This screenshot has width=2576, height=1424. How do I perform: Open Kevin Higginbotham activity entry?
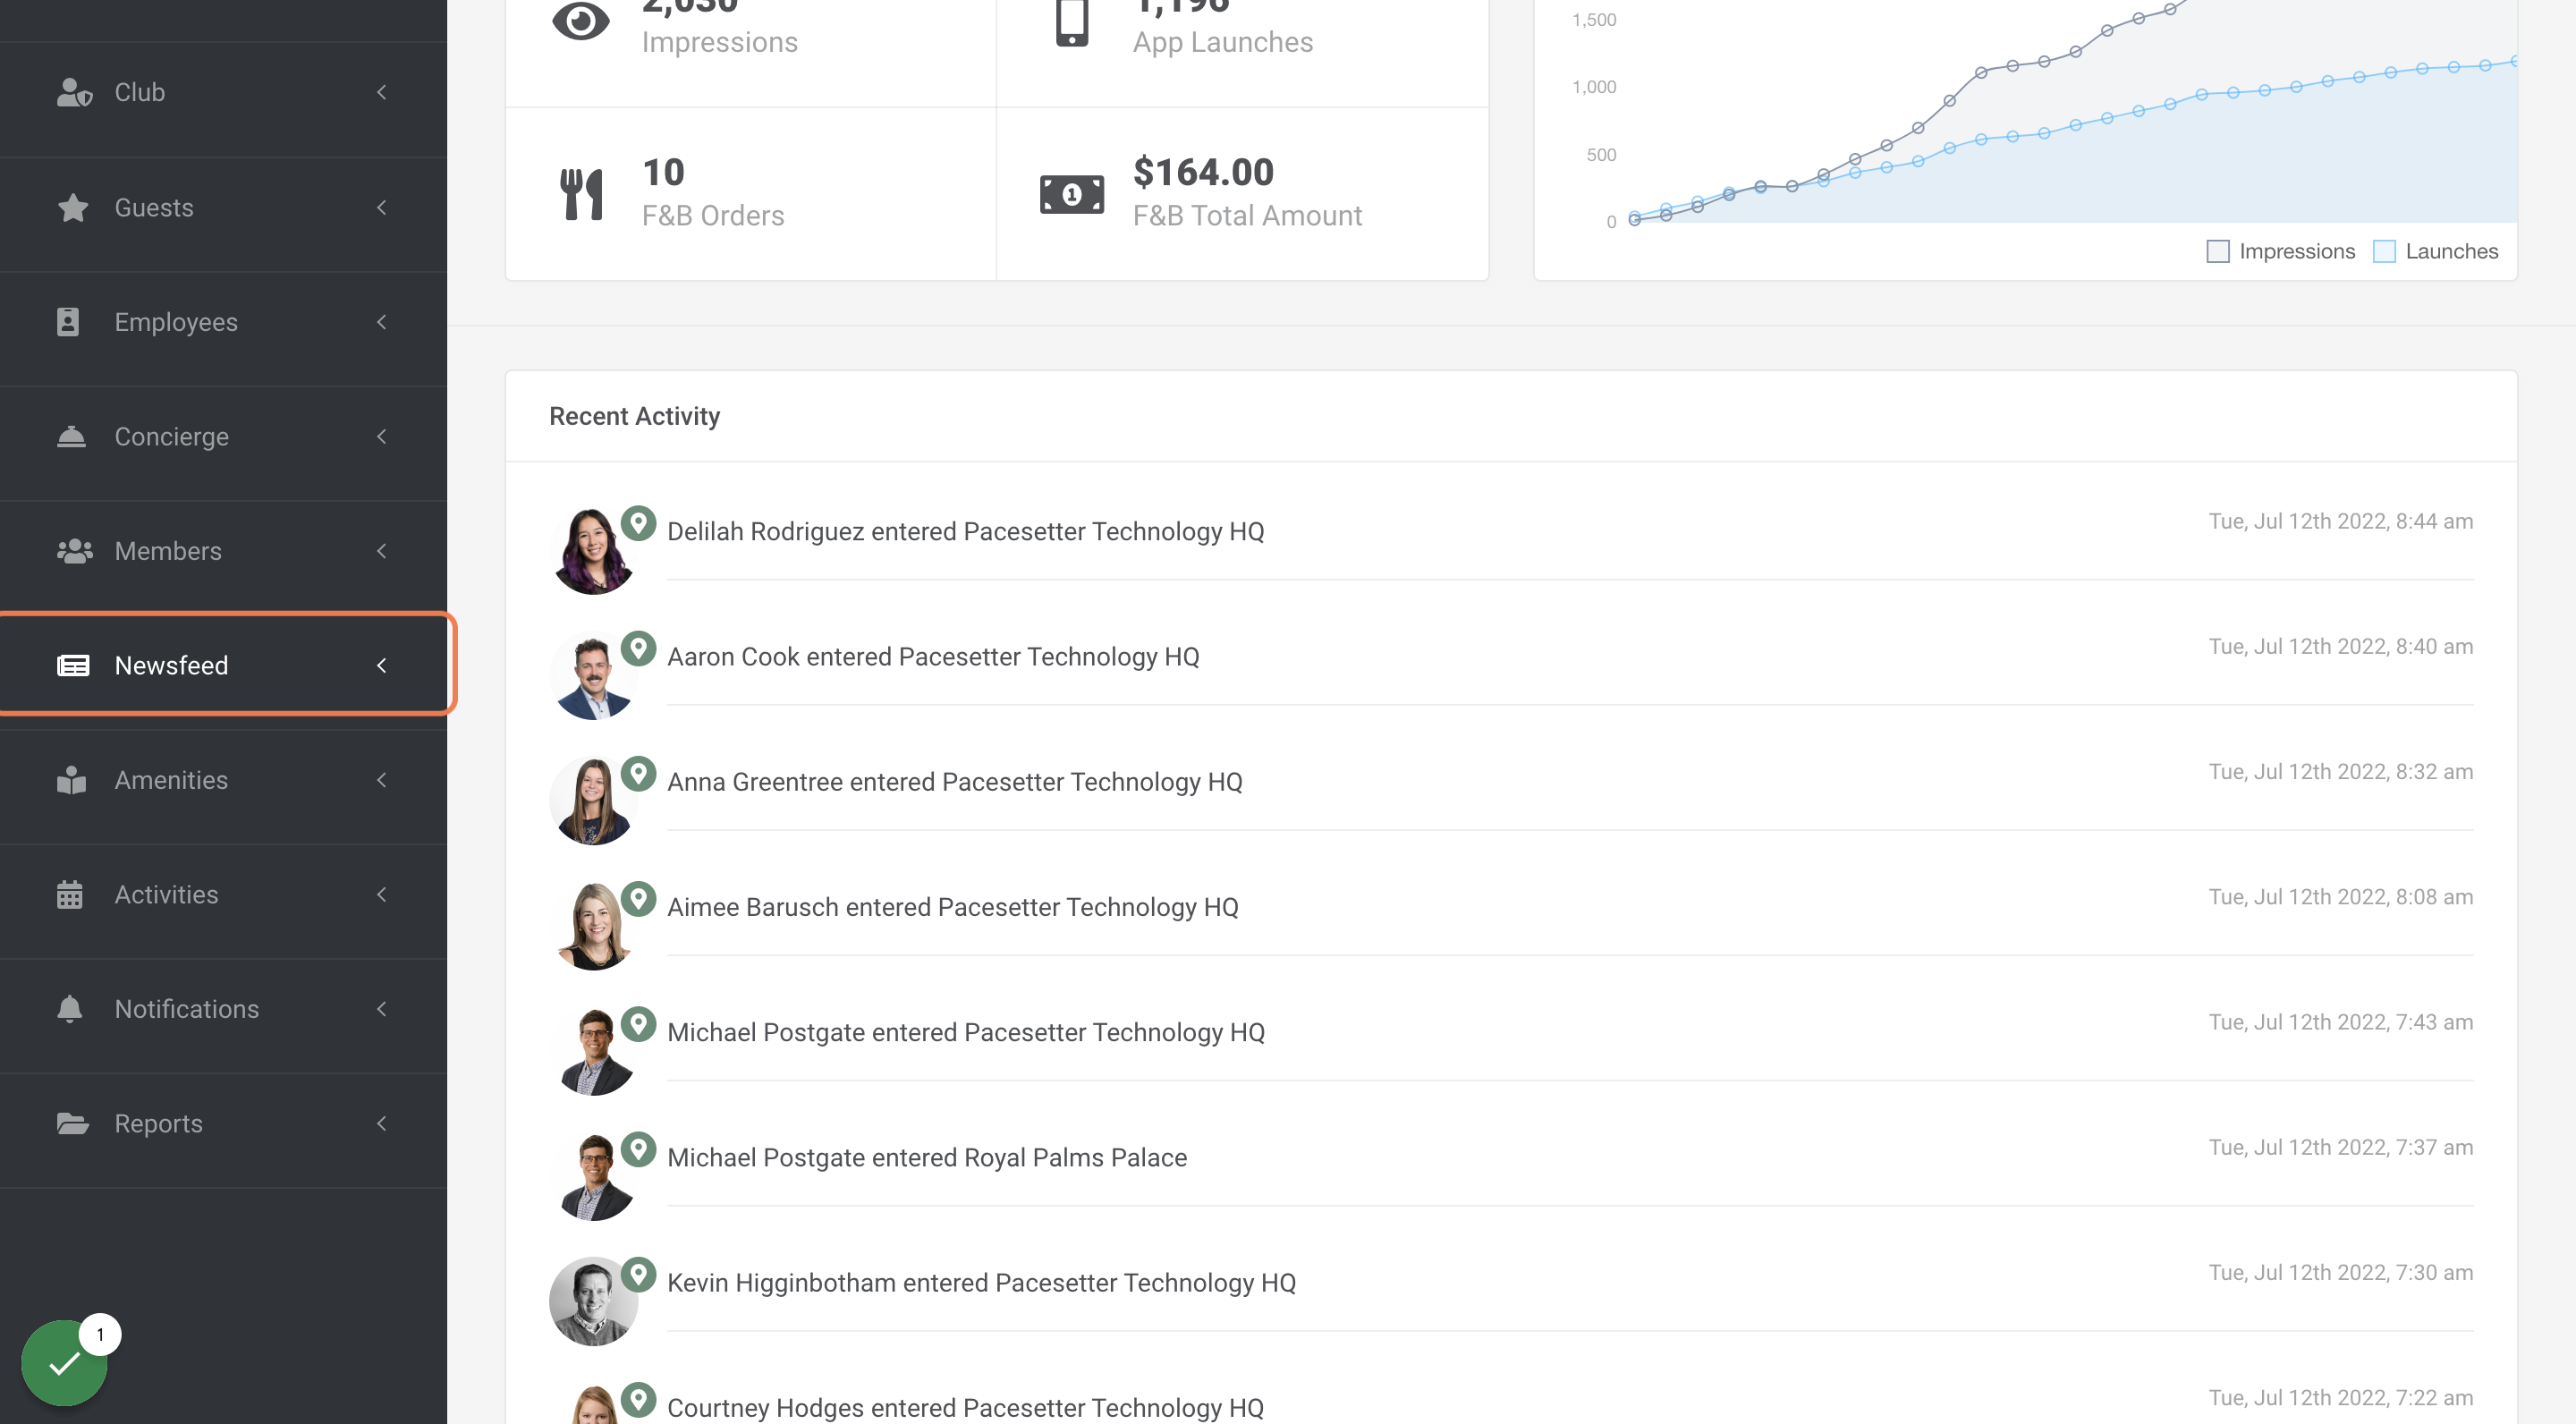pyautogui.click(x=981, y=1283)
